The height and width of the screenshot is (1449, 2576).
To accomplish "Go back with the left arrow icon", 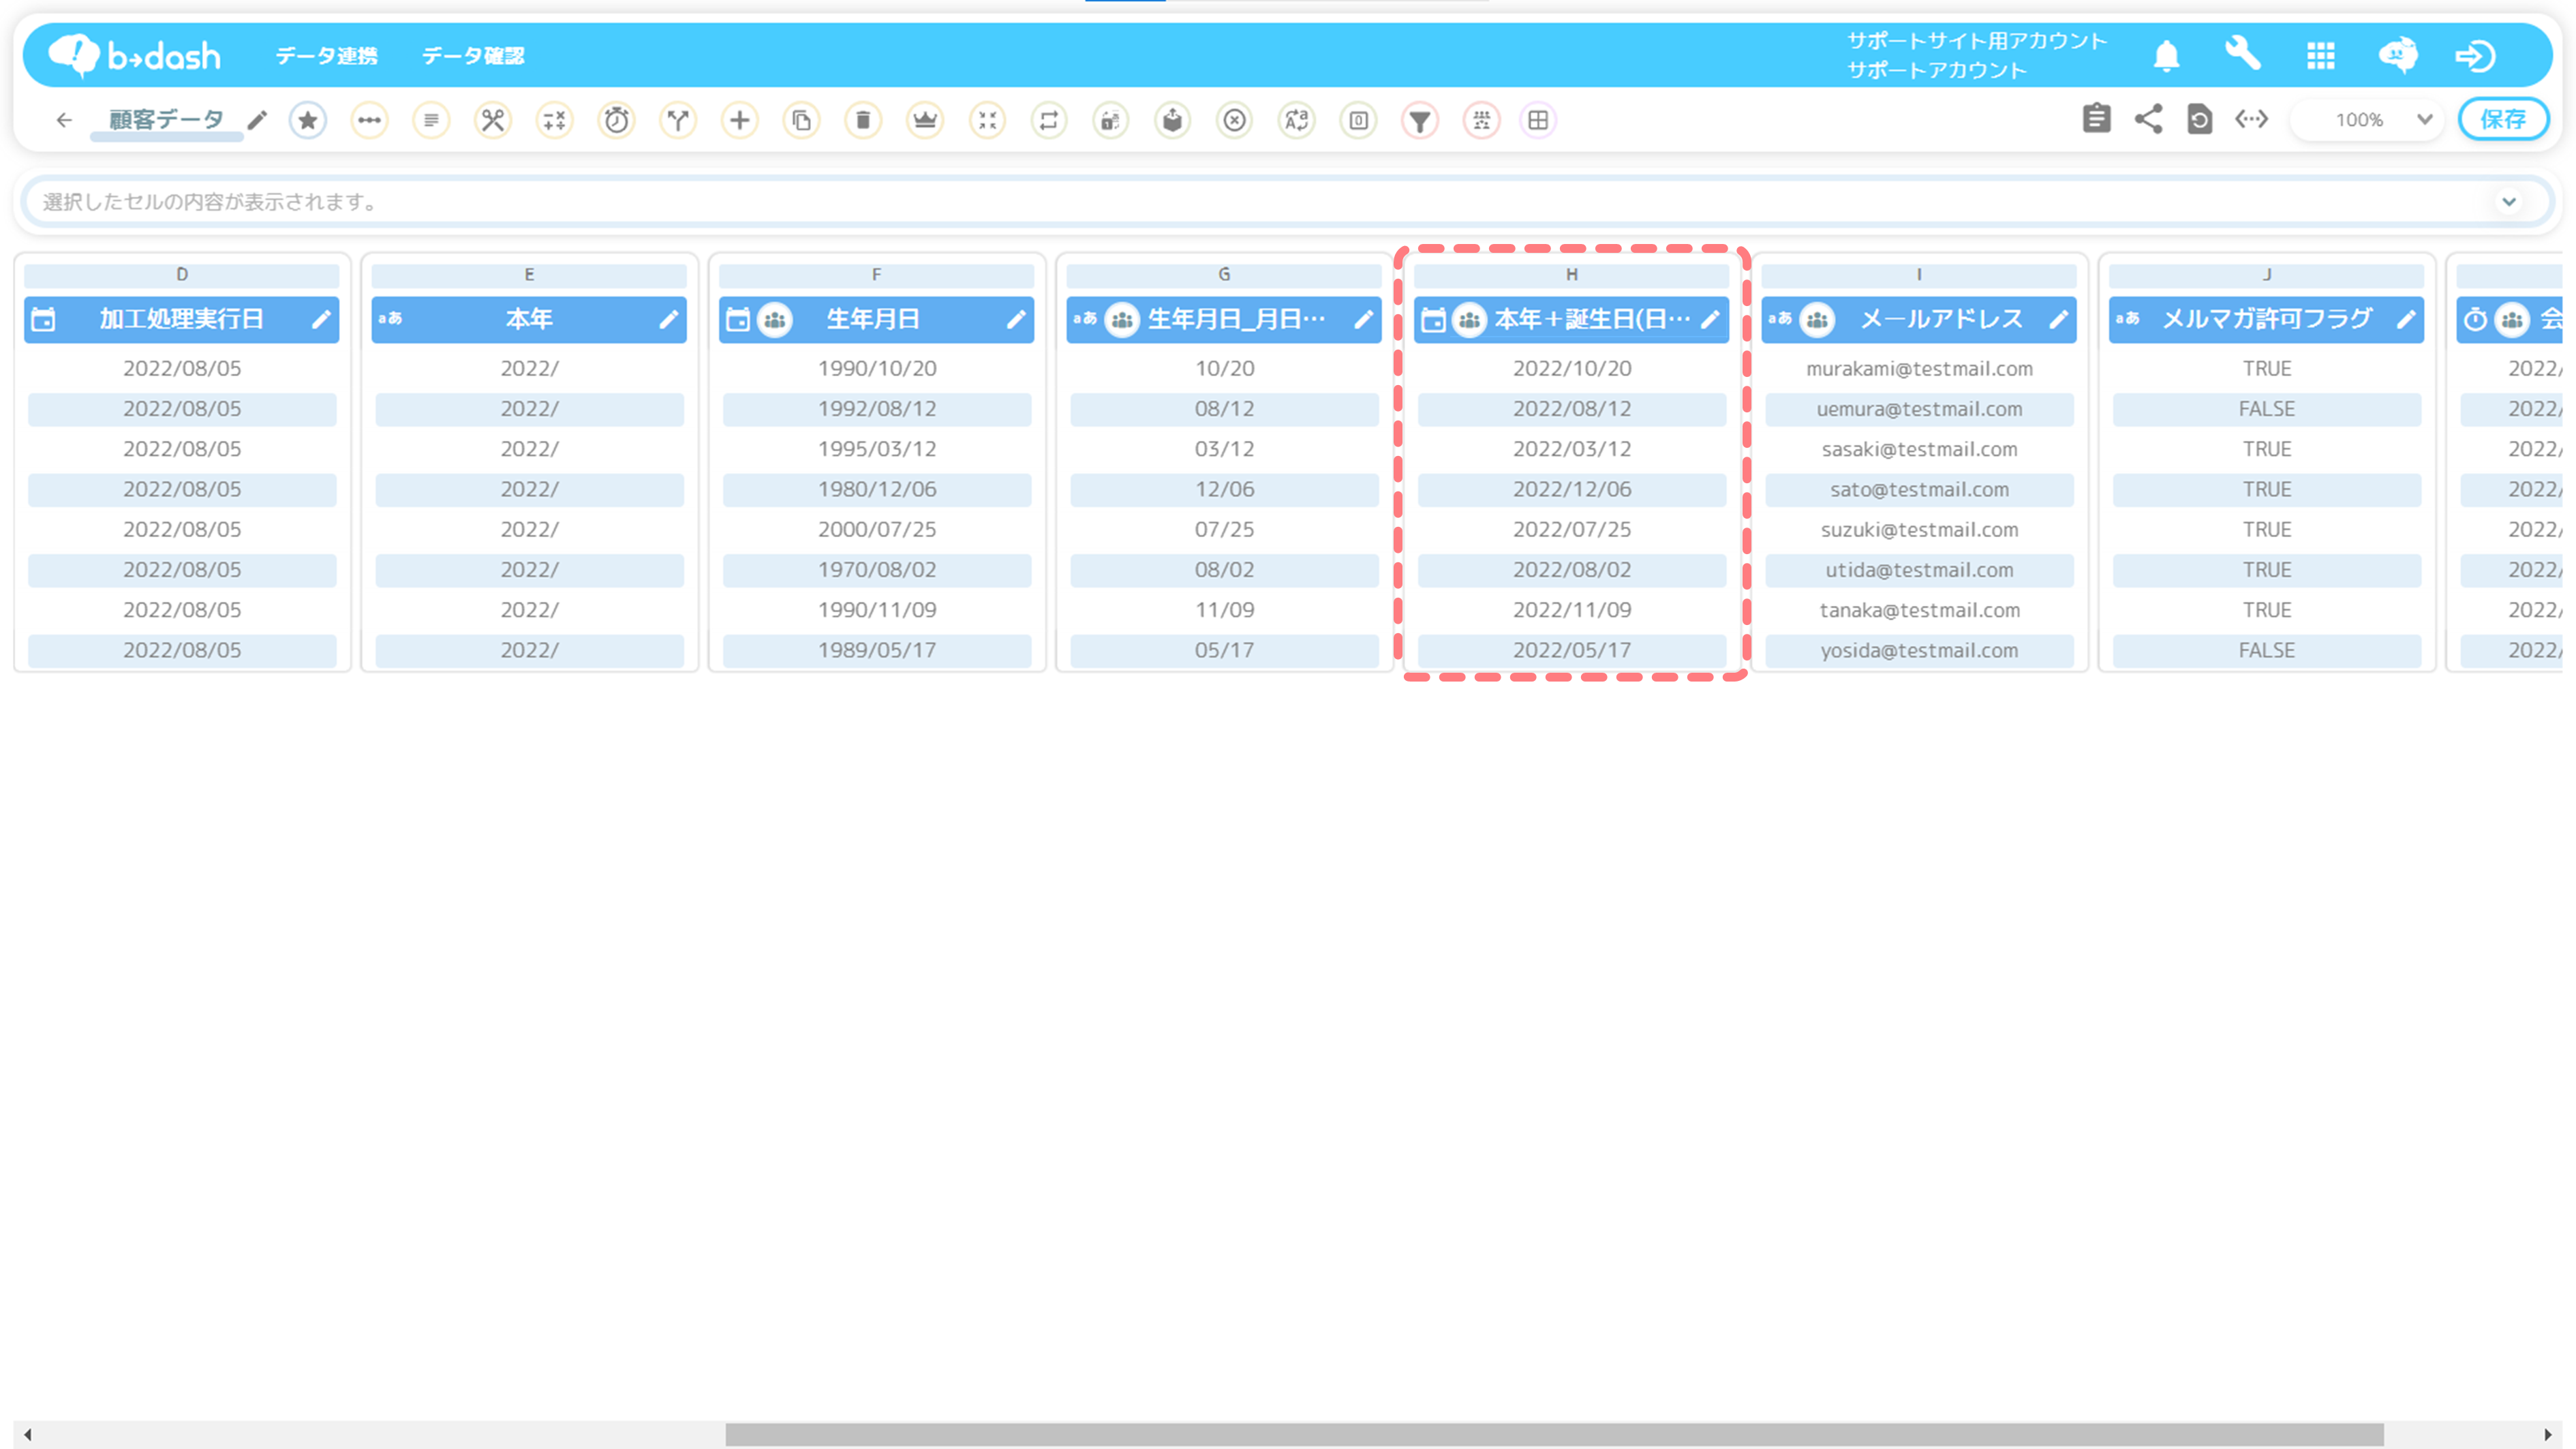I will 64,120.
